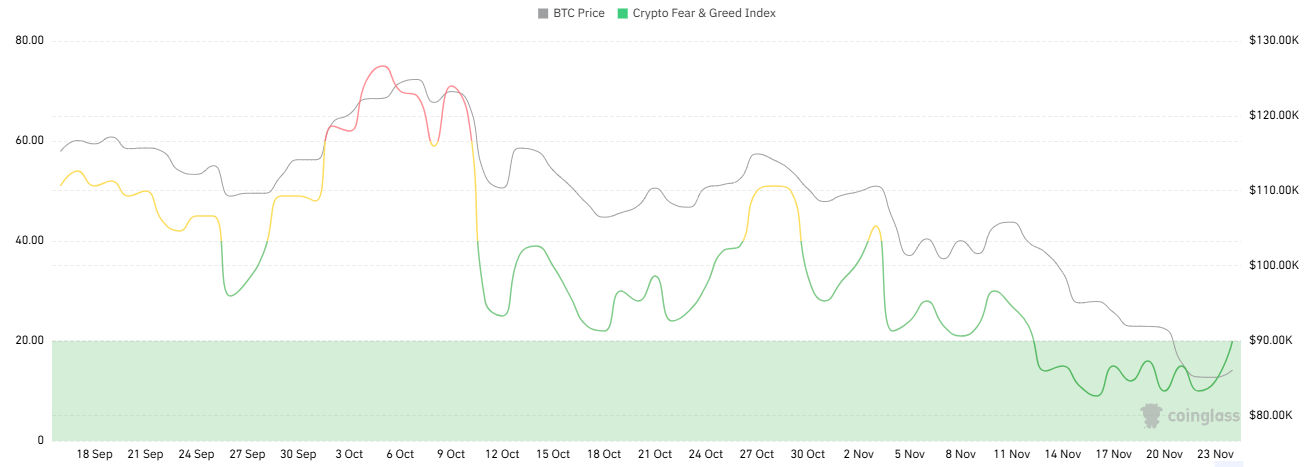Click the gray BTC Price legend swatch
The width and height of the screenshot is (1310, 467).
click(544, 14)
